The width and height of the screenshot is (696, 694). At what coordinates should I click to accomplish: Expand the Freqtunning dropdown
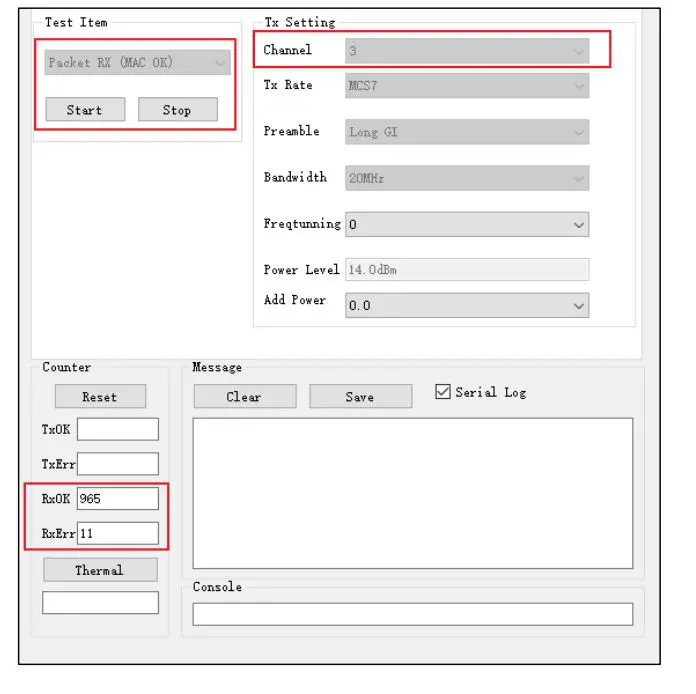pyautogui.click(x=467, y=224)
